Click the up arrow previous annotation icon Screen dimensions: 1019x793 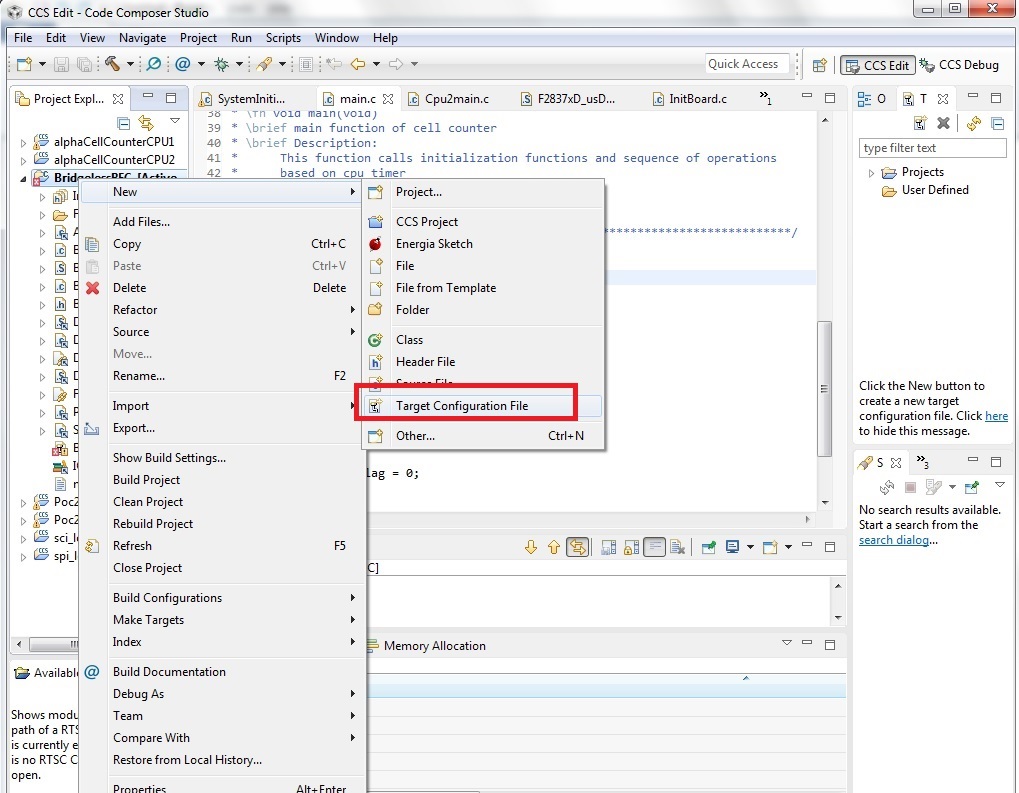click(x=554, y=547)
